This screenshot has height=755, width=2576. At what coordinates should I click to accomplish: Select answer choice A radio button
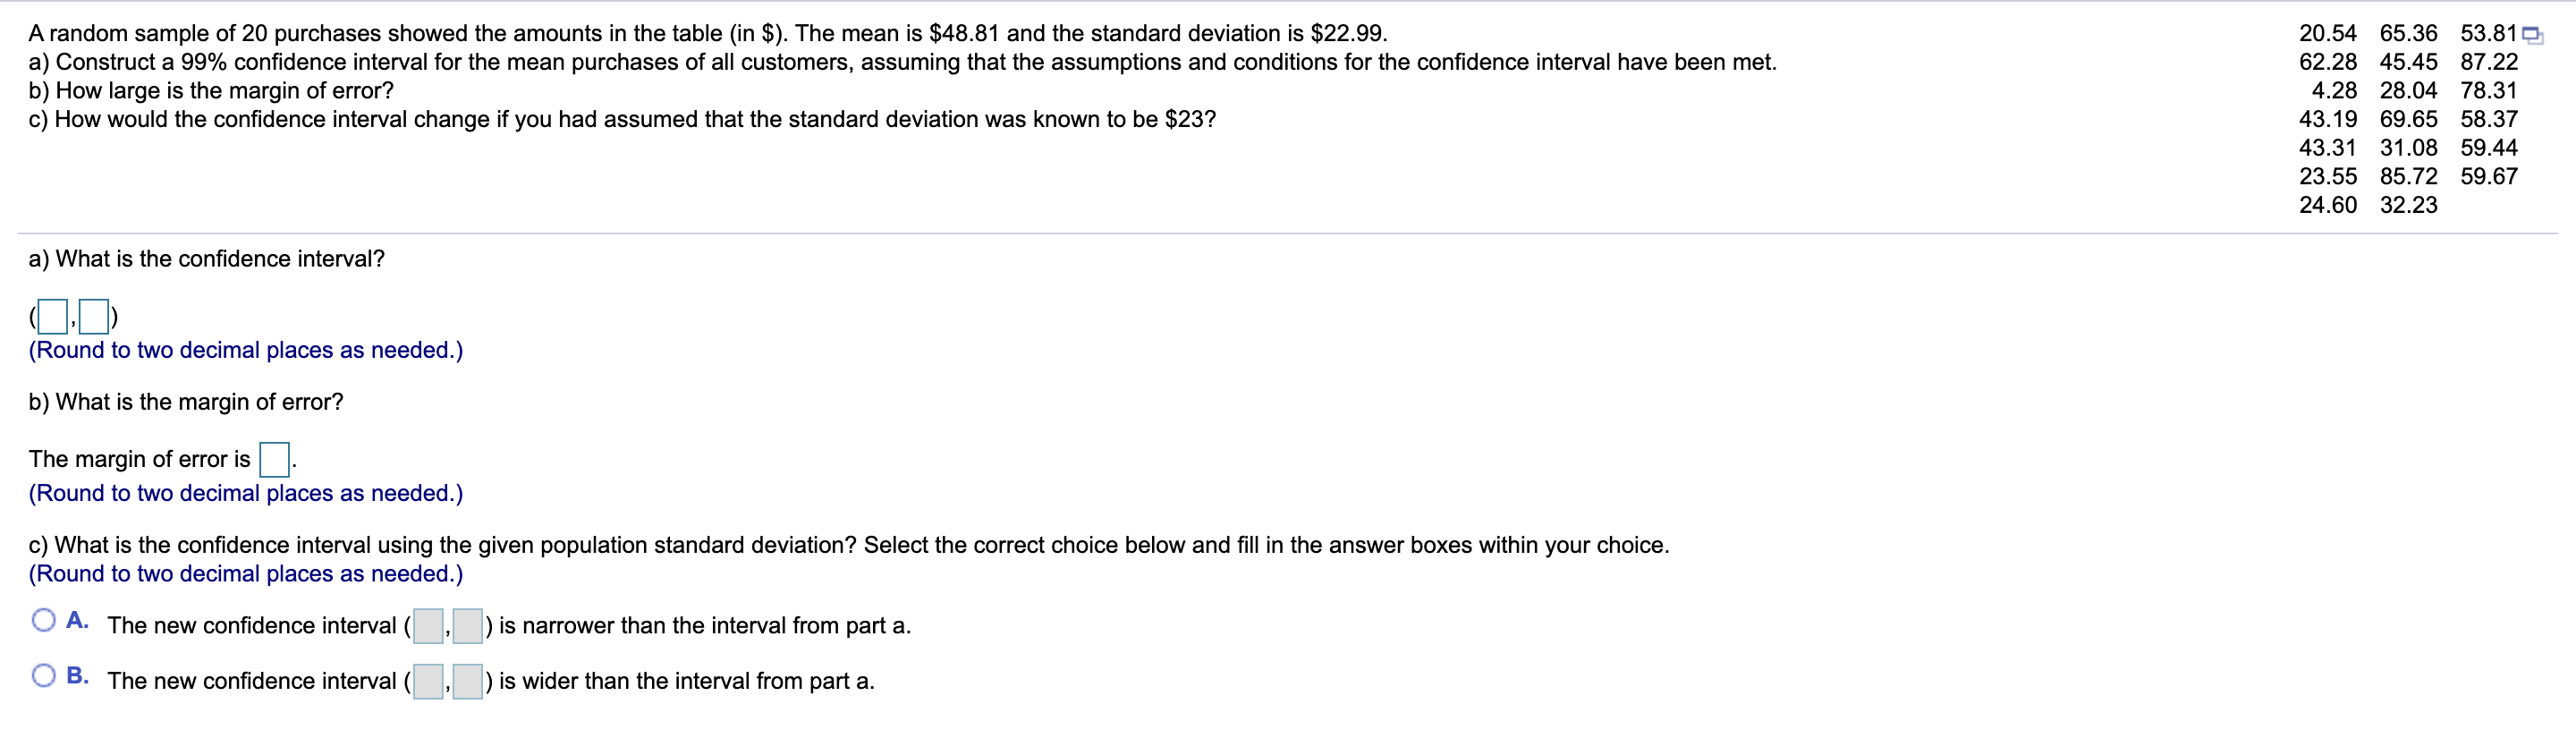click(43, 620)
